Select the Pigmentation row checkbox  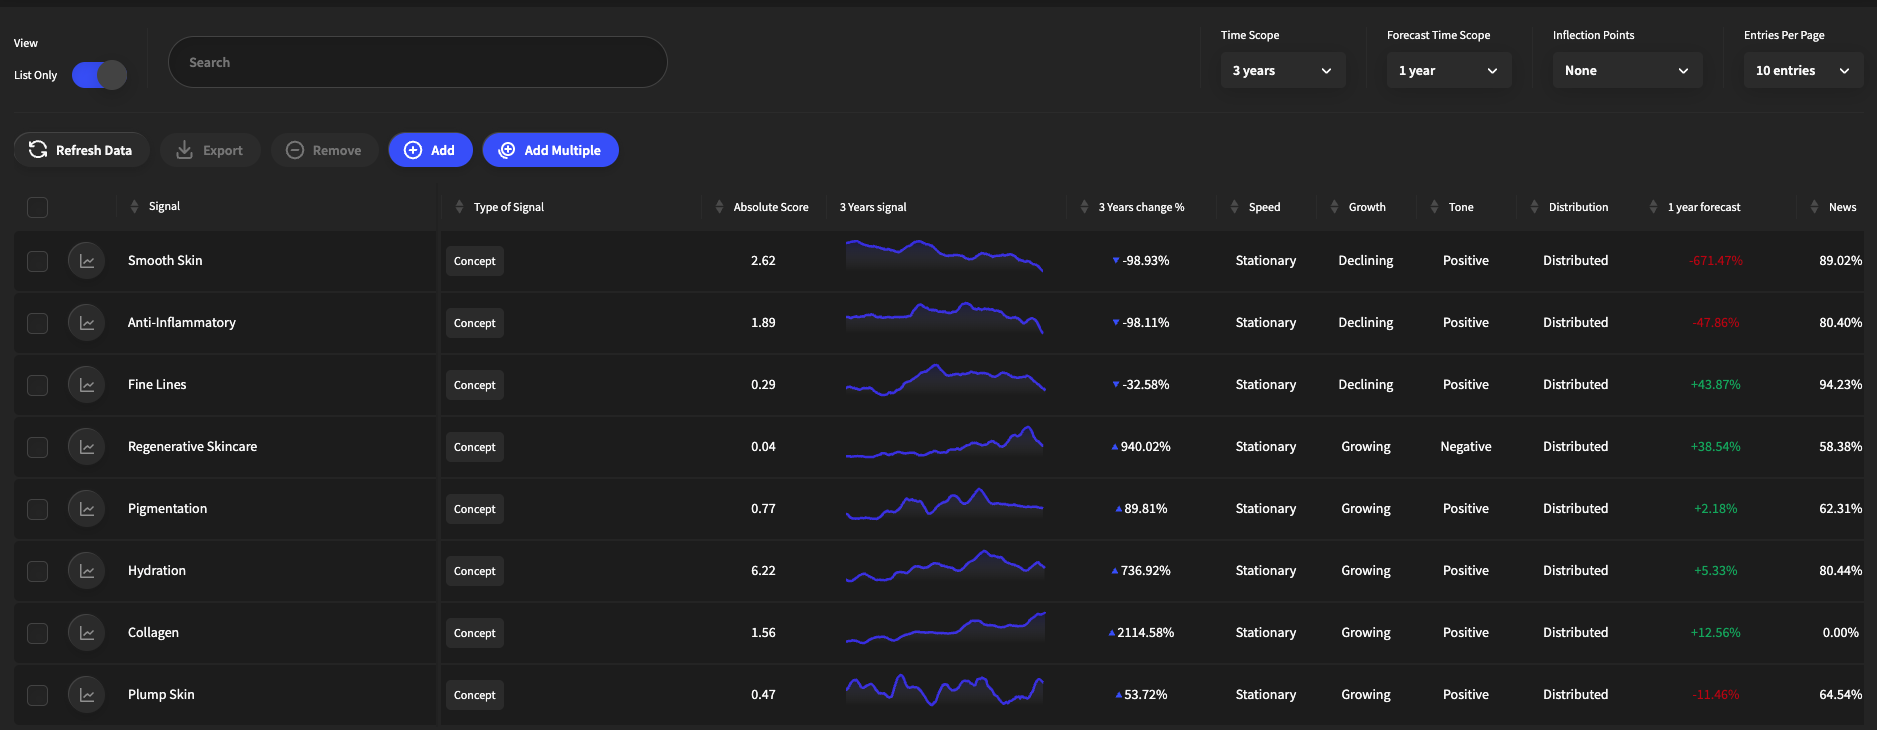(38, 509)
